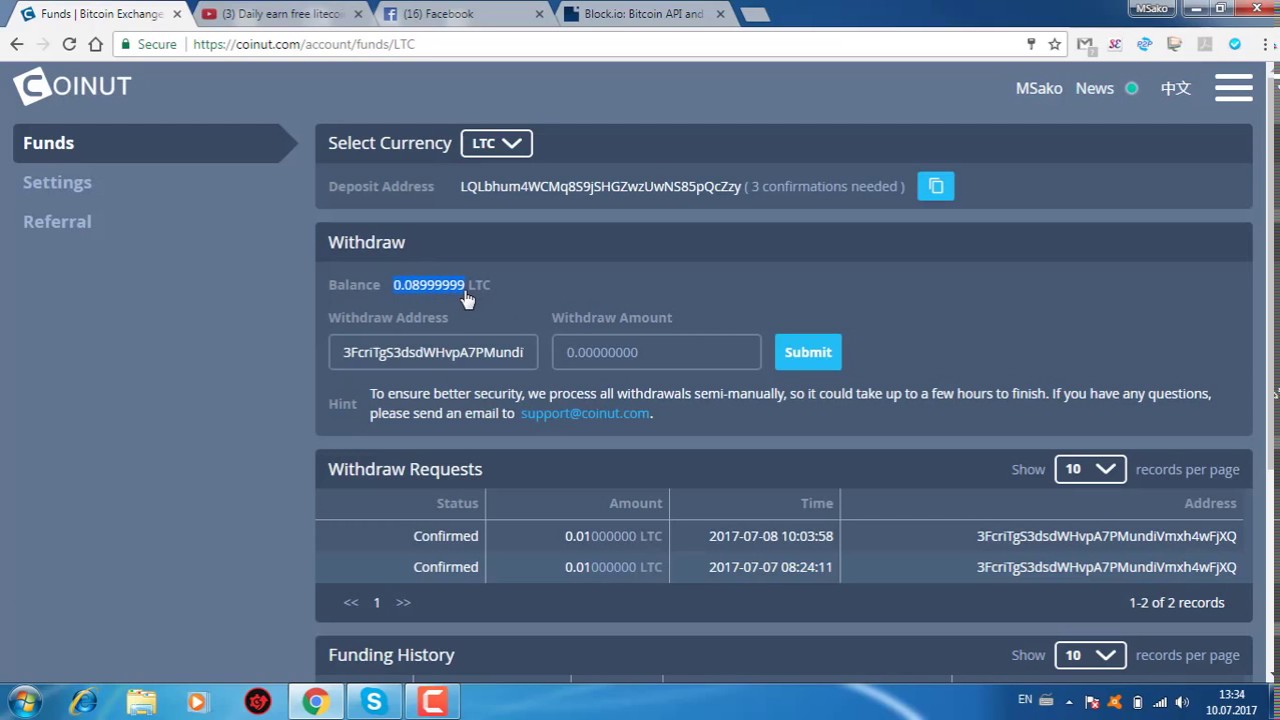The width and height of the screenshot is (1280, 720).
Task: Email support@coinut.com link
Action: pos(585,413)
